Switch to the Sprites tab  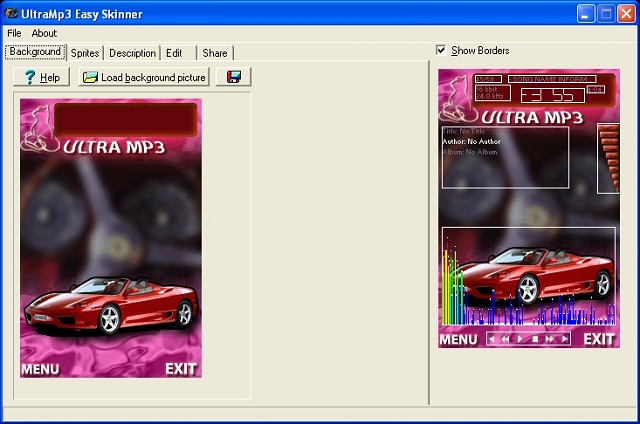pos(85,53)
